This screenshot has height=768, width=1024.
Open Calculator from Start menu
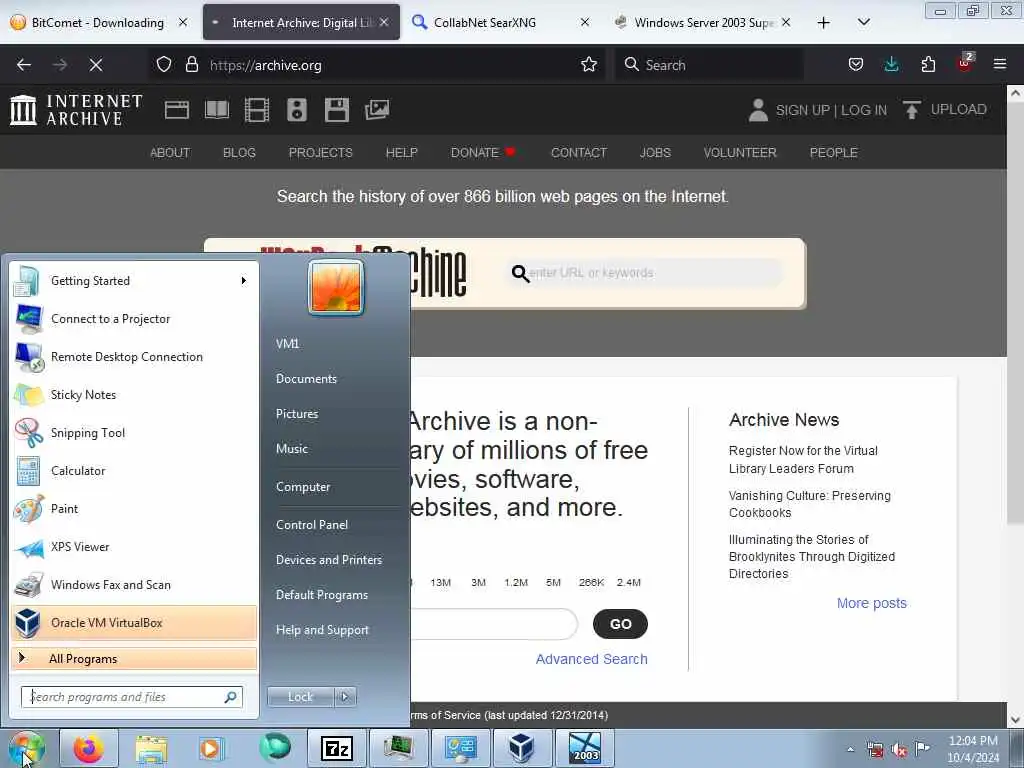pyautogui.click(x=134, y=471)
